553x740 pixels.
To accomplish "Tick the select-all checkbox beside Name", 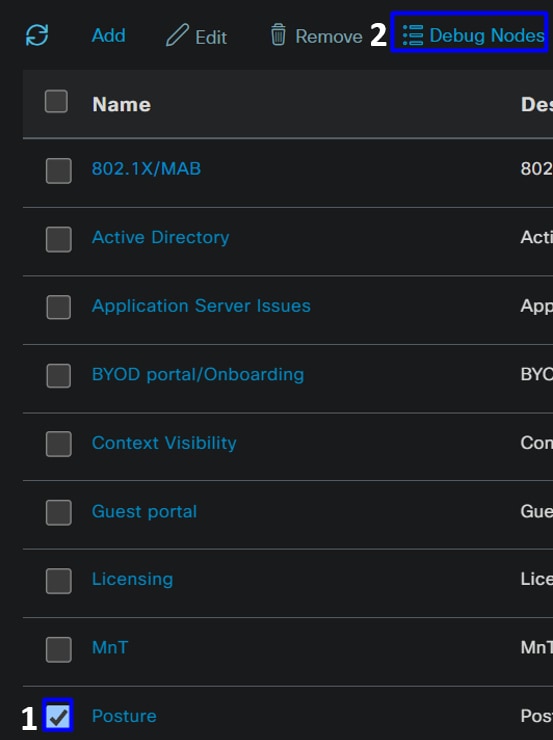I will coord(56,101).
